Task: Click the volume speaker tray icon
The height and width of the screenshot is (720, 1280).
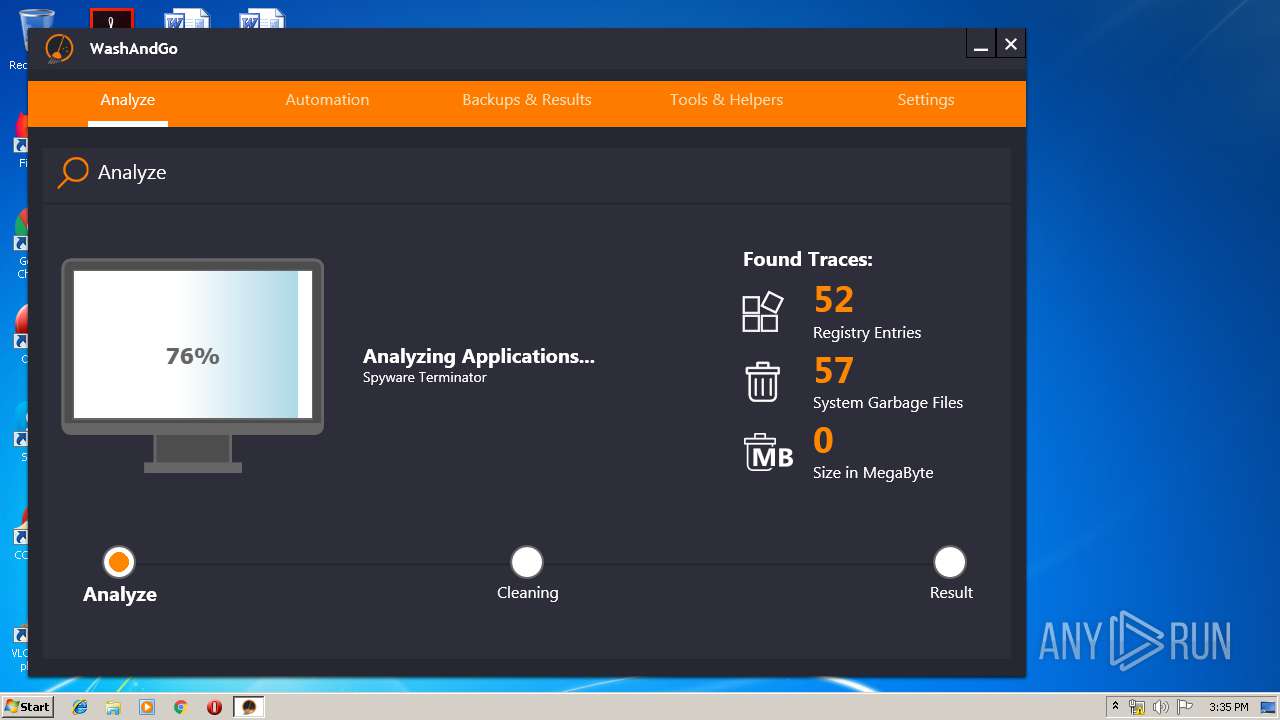Action: 1160,707
